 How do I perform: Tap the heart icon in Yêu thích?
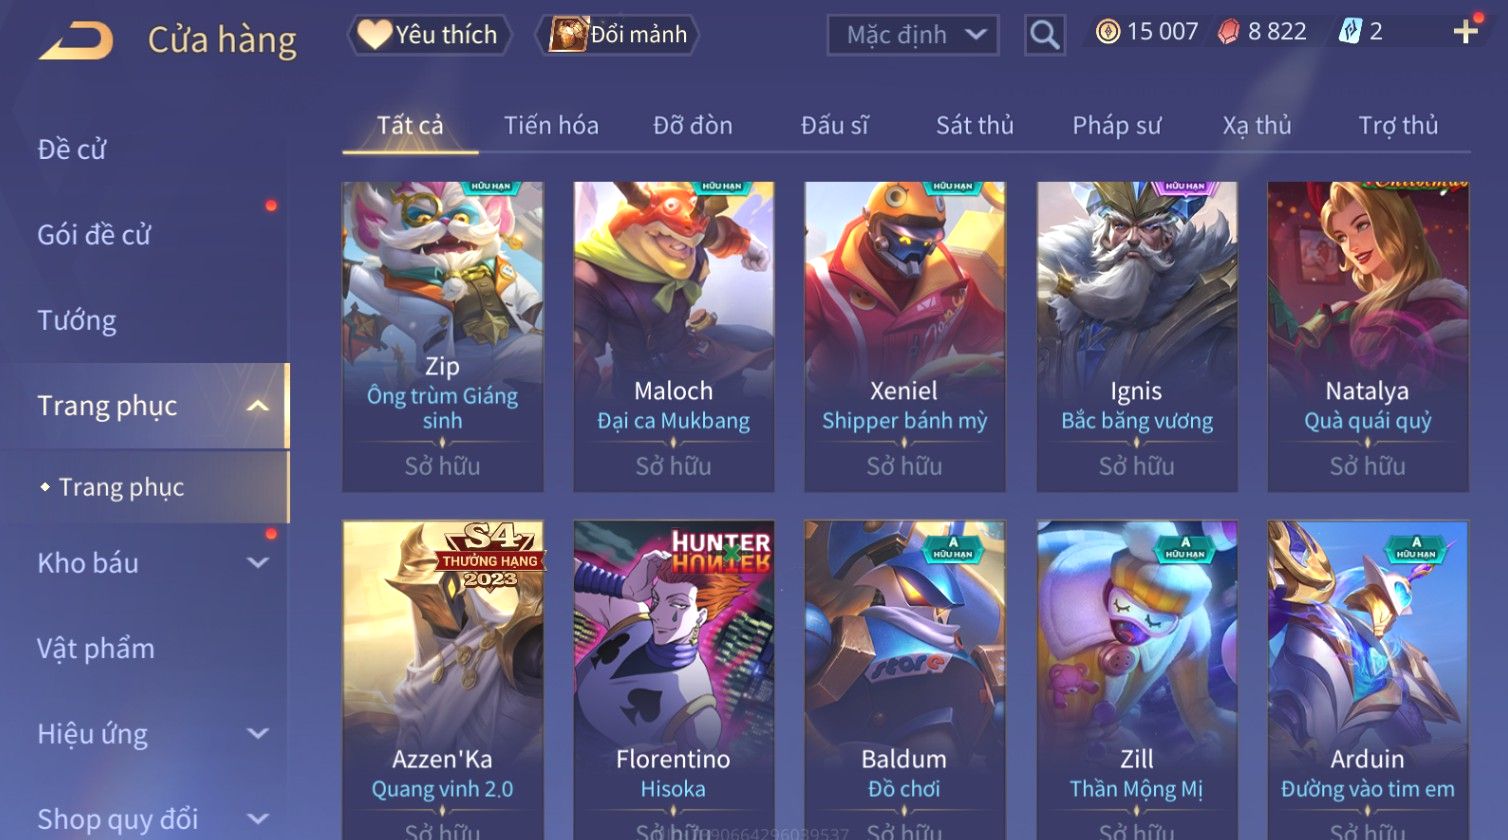tap(375, 35)
